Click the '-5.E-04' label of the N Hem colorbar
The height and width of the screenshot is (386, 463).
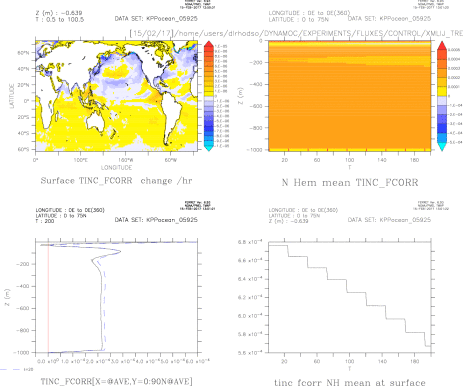click(x=455, y=142)
